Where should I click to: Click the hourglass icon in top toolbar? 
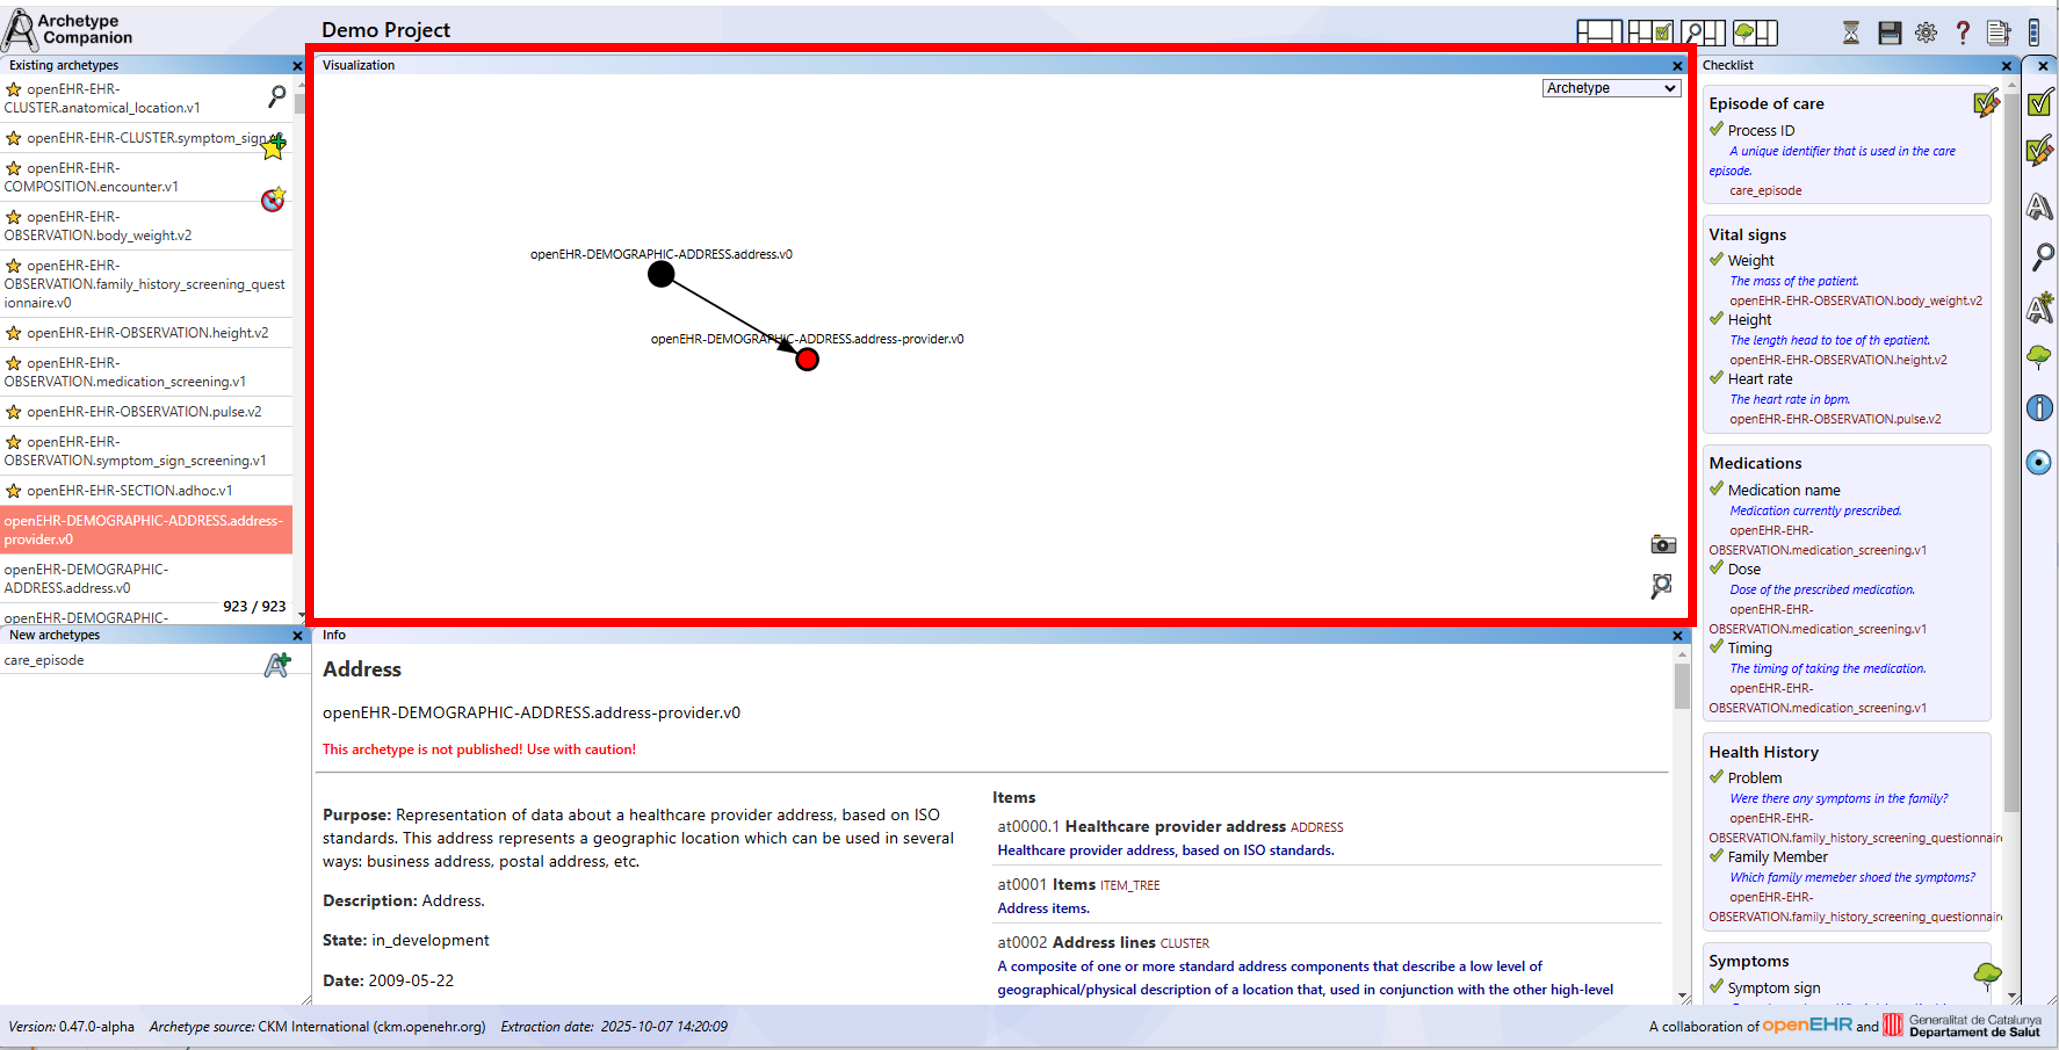click(1851, 33)
